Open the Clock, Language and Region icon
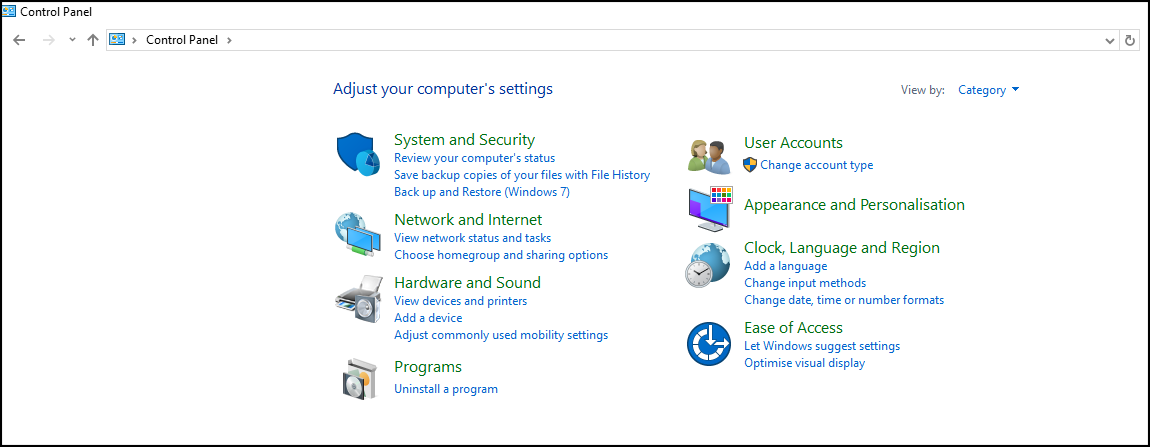 coord(708,266)
